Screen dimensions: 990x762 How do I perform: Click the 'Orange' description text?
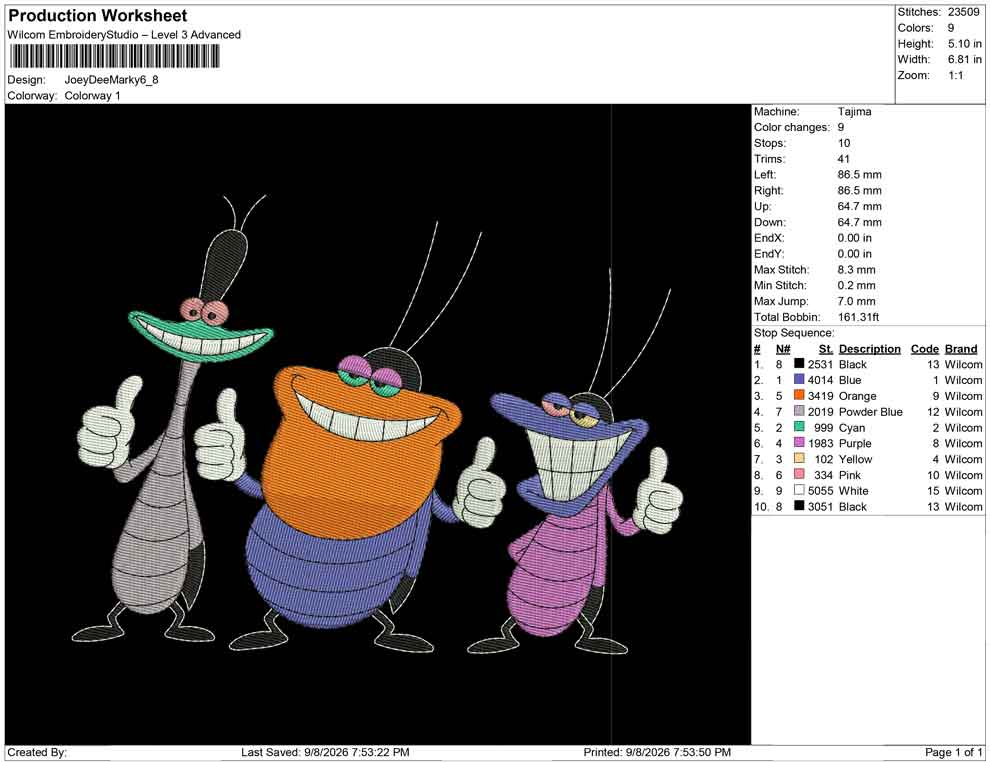pos(857,396)
